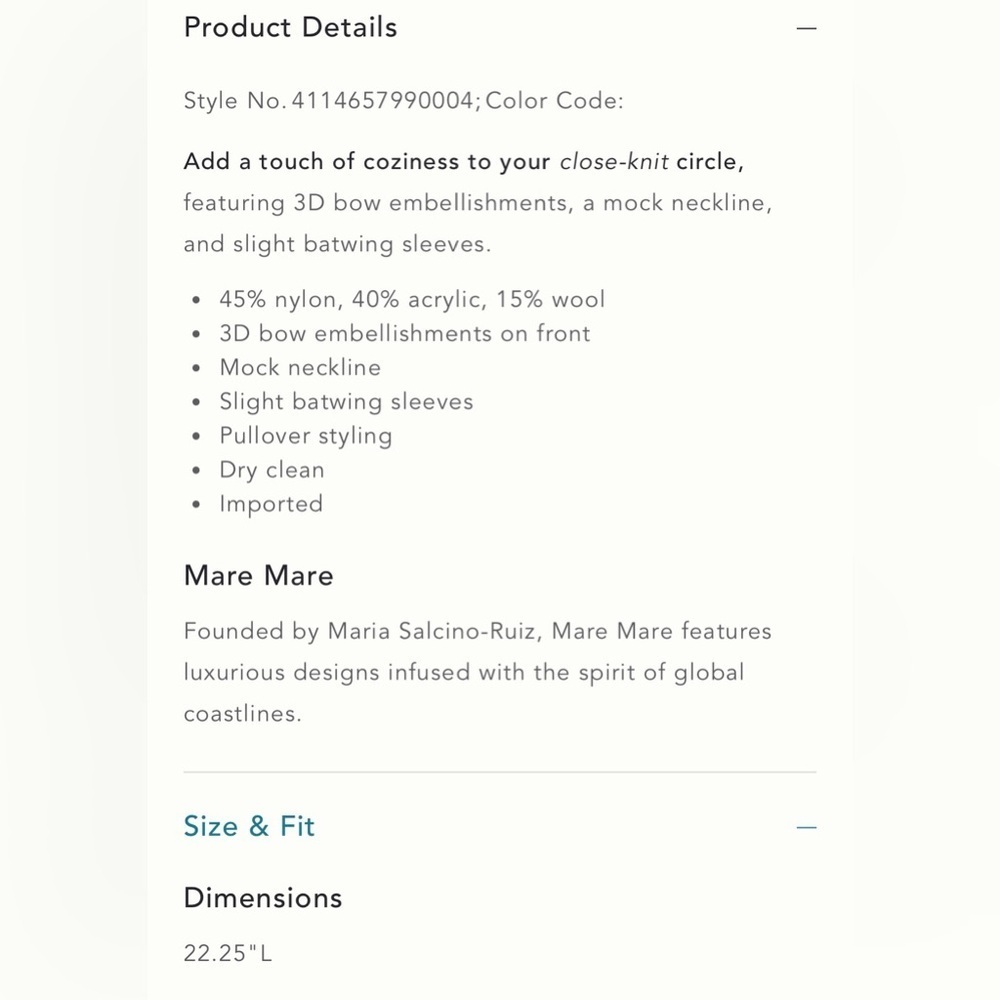Select the Style No. 4114657990004 text
The image size is (1000, 1000).
(x=328, y=101)
